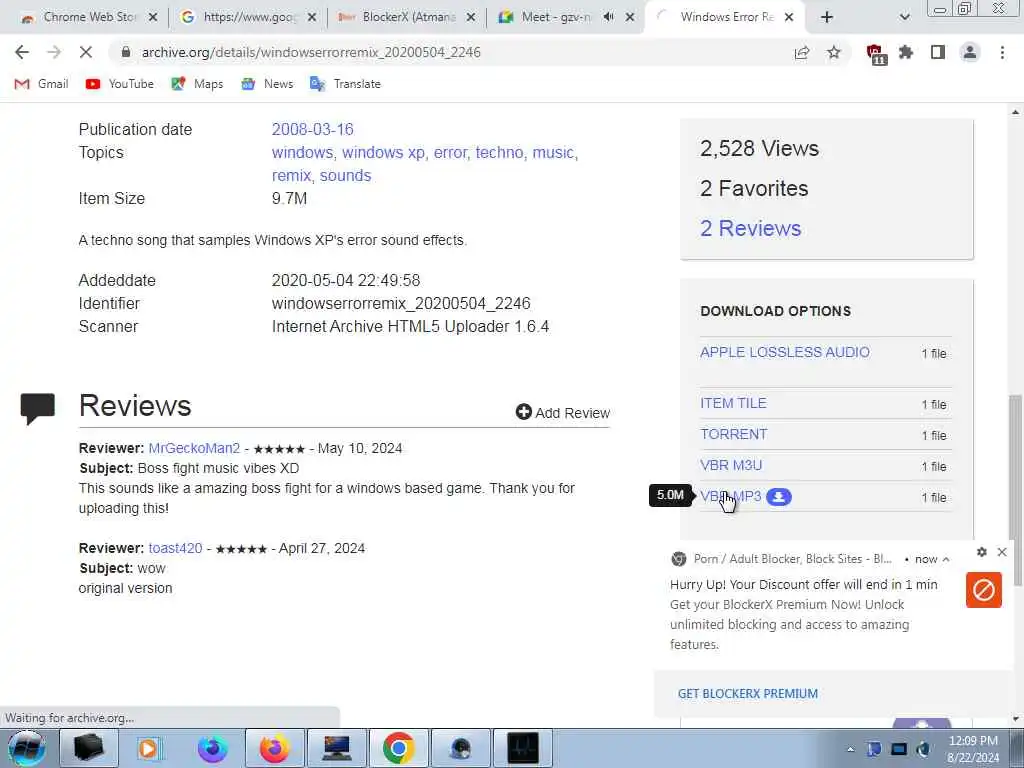Open the remix topic link
The height and width of the screenshot is (768, 1024).
[x=291, y=176]
